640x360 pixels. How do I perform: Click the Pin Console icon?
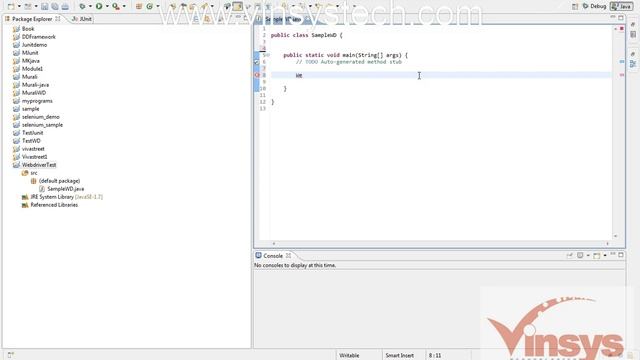pyautogui.click(x=570, y=256)
